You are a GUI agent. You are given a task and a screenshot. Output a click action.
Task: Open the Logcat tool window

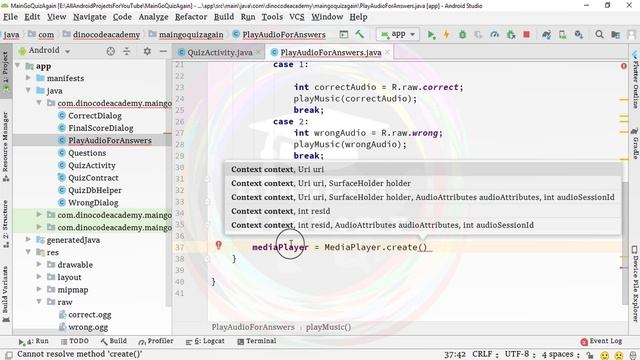pyautogui.click(x=205, y=341)
